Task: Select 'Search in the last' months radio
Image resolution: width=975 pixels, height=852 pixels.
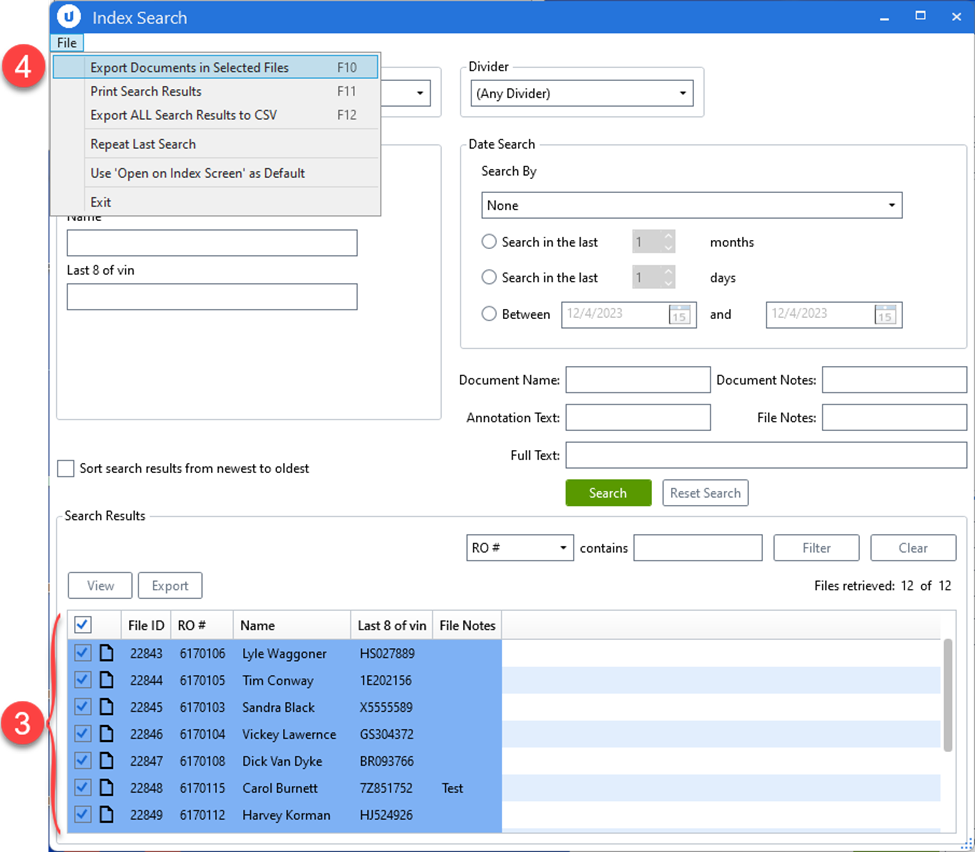Action: coord(489,241)
